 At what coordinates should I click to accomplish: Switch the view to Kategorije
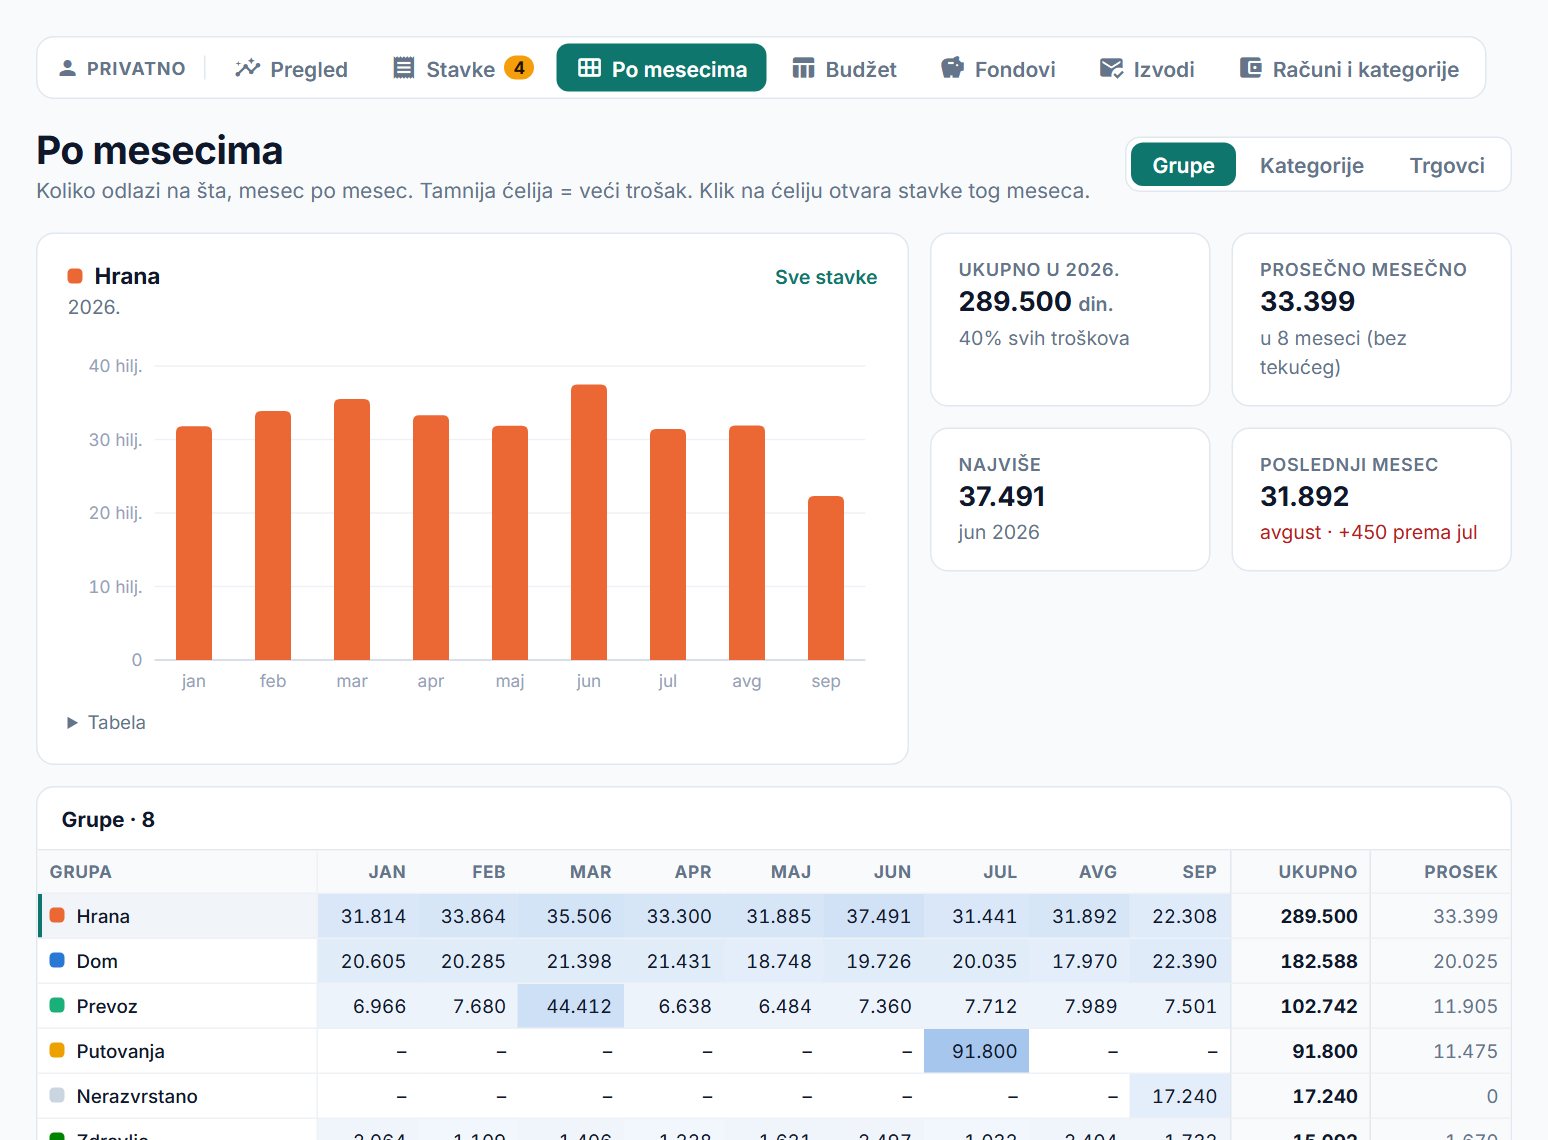tap(1311, 165)
